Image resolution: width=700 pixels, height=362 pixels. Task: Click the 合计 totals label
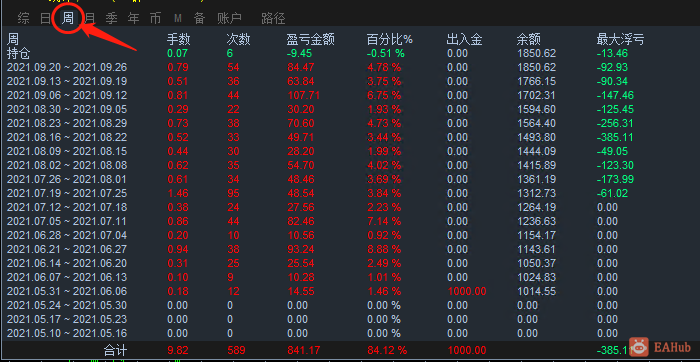tap(115, 350)
